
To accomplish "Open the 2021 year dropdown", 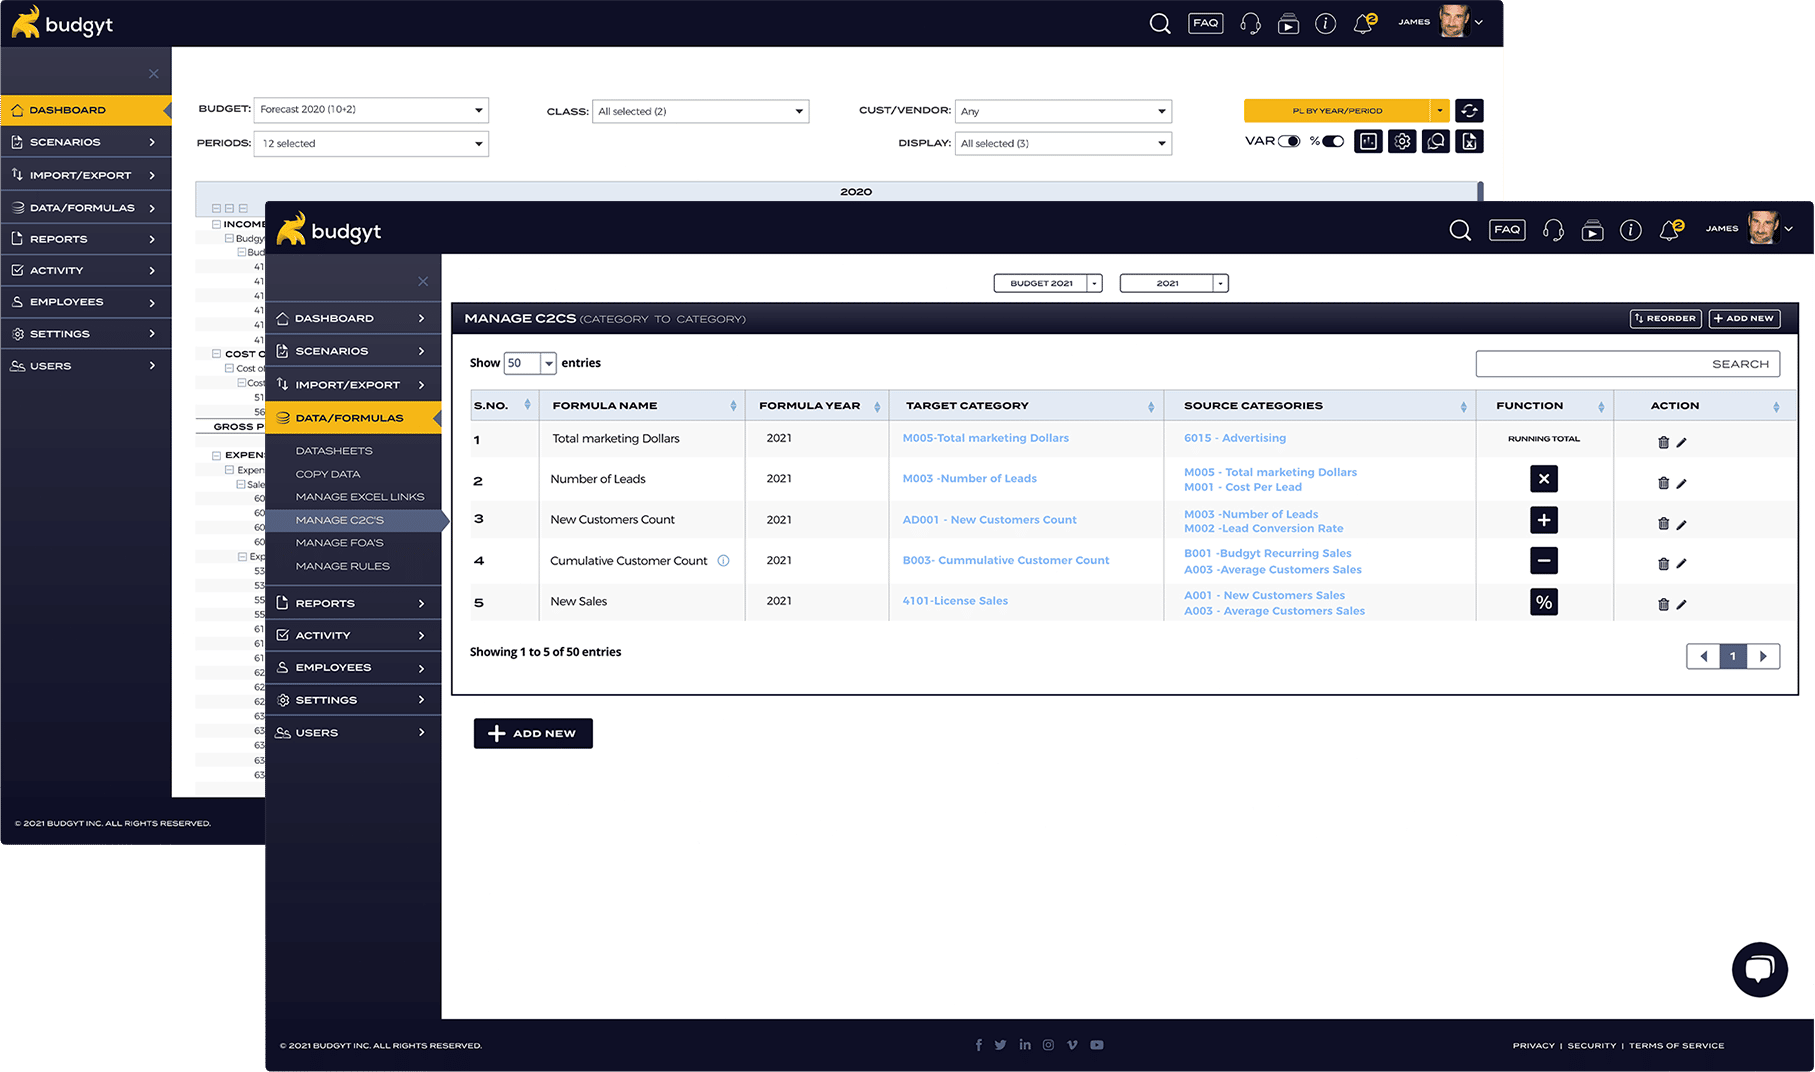I will click(x=1173, y=283).
